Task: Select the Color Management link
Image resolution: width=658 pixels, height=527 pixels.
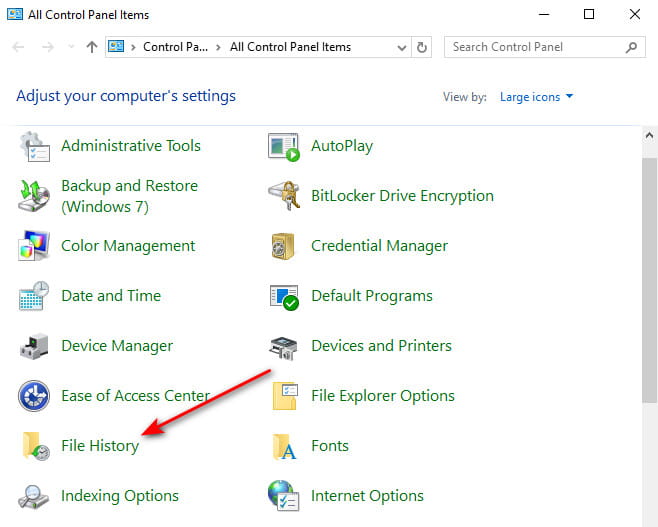Action: click(x=128, y=246)
